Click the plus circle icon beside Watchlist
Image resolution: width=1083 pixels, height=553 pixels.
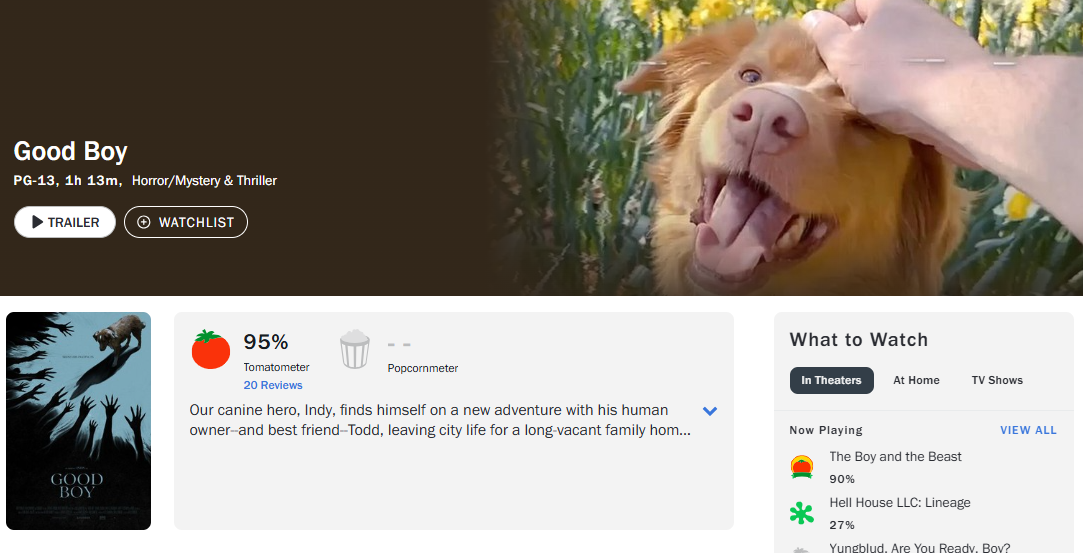pyautogui.click(x=144, y=222)
